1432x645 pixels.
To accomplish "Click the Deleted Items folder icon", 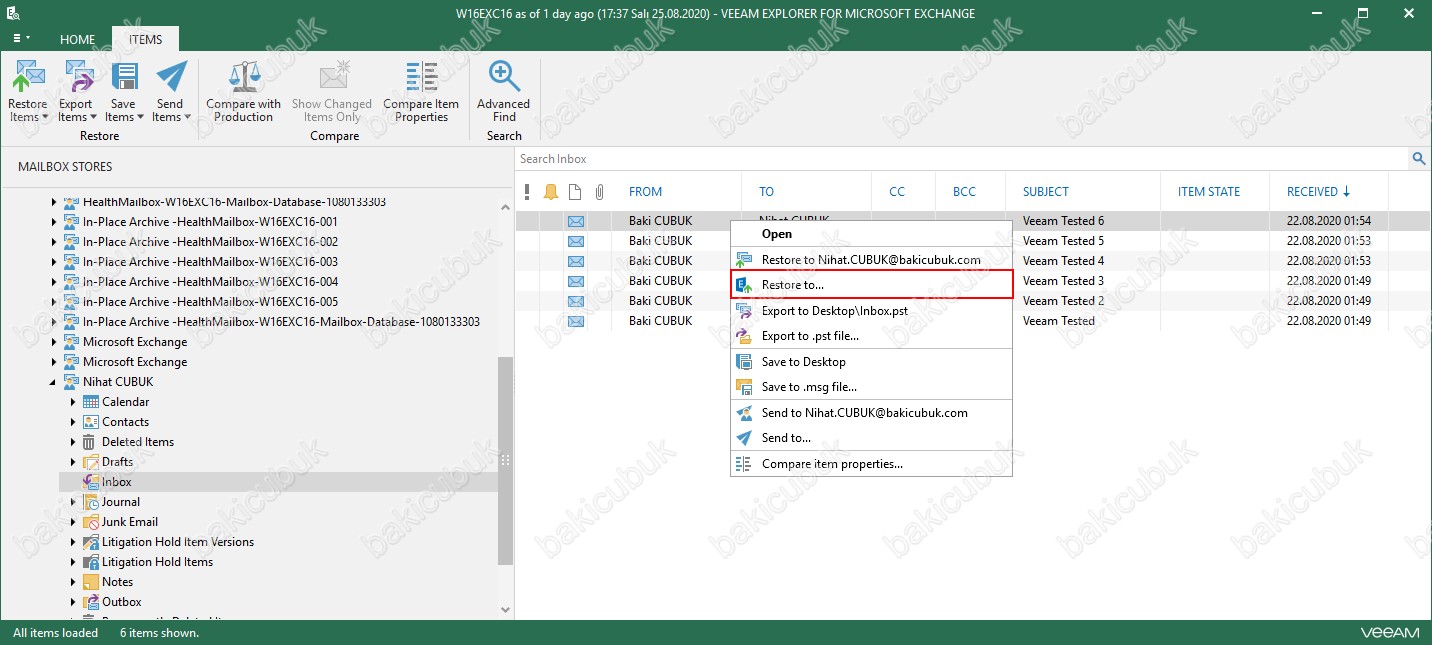I will [91, 442].
